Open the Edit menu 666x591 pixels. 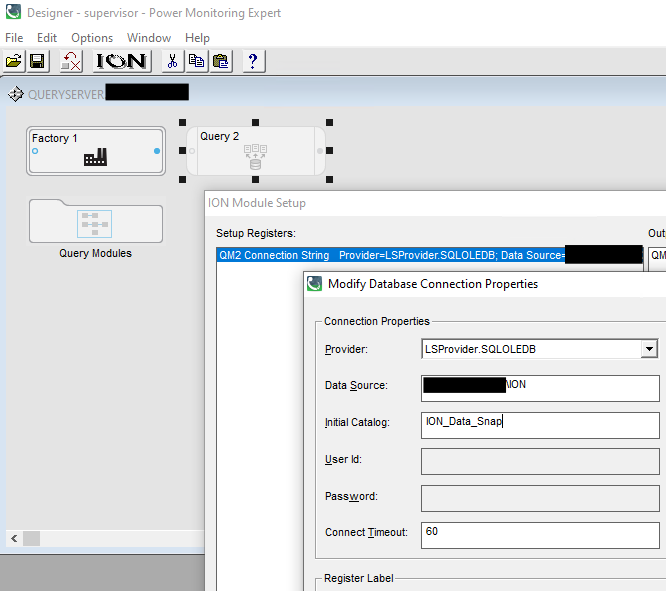point(47,38)
